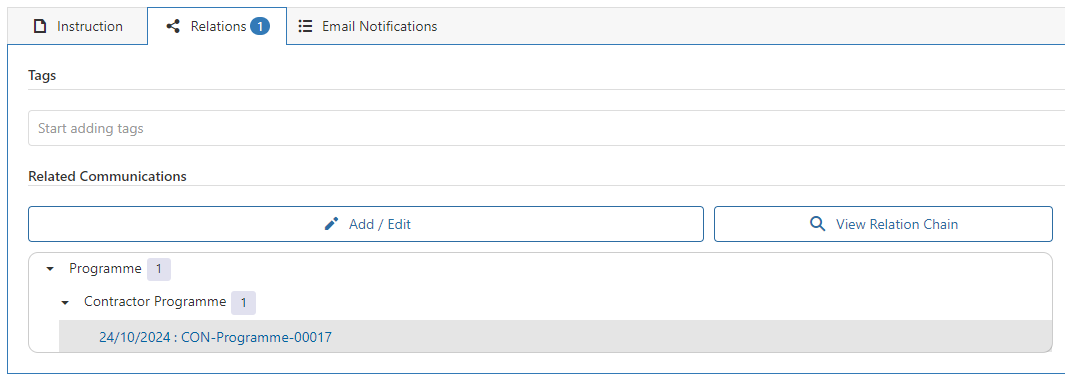Click the Add / Edit button
The width and height of the screenshot is (1065, 389).
365,224
